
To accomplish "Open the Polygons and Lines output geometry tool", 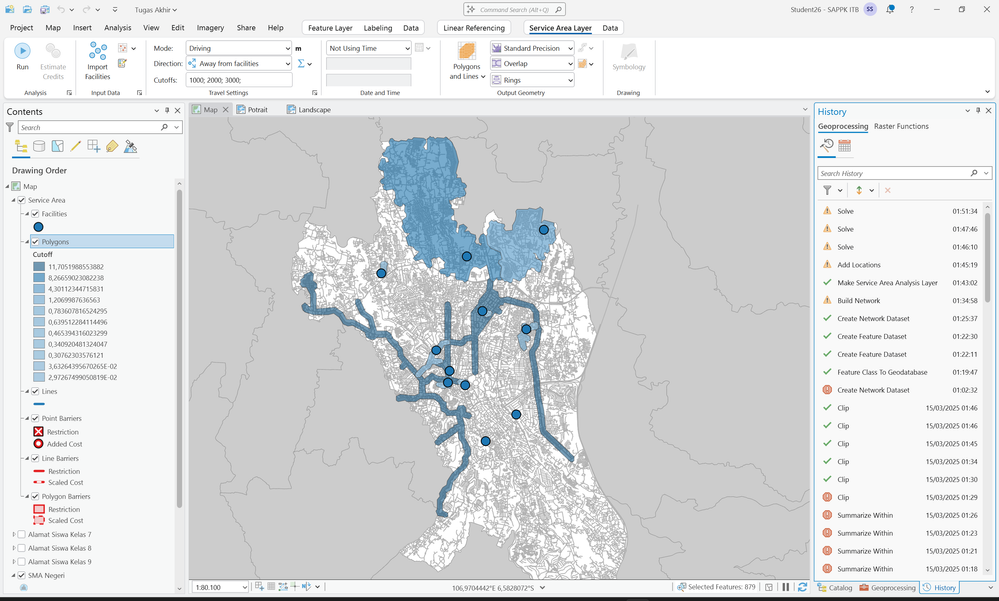I will tap(467, 61).
